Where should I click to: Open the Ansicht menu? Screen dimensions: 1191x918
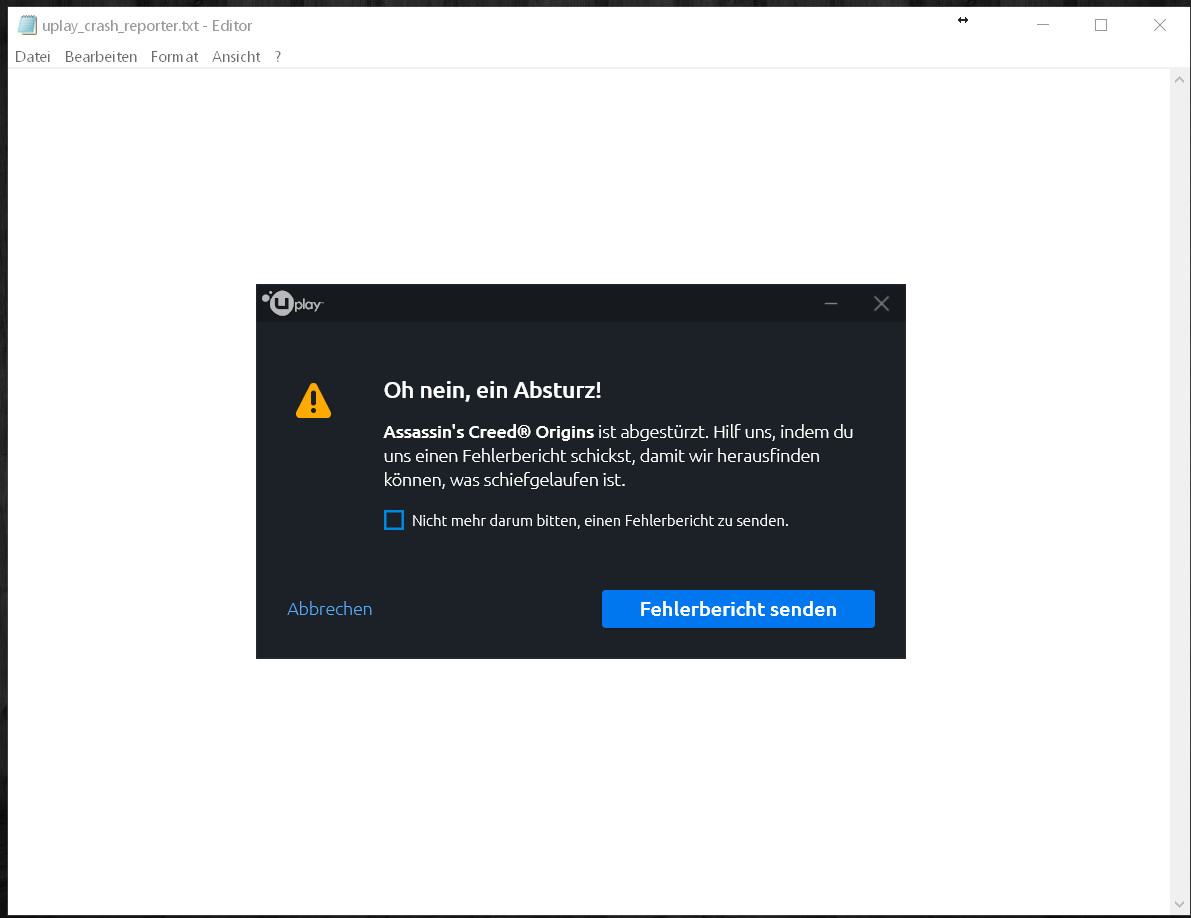[x=236, y=57]
